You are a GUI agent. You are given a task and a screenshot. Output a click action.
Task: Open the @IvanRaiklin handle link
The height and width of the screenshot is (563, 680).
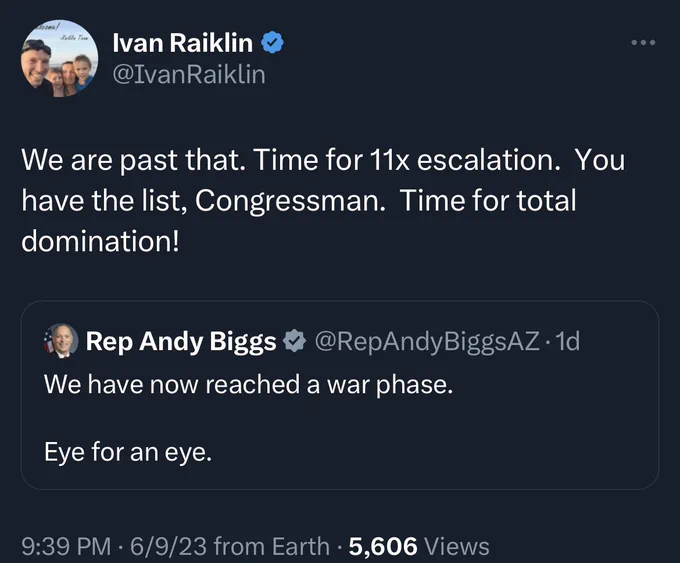click(x=189, y=75)
